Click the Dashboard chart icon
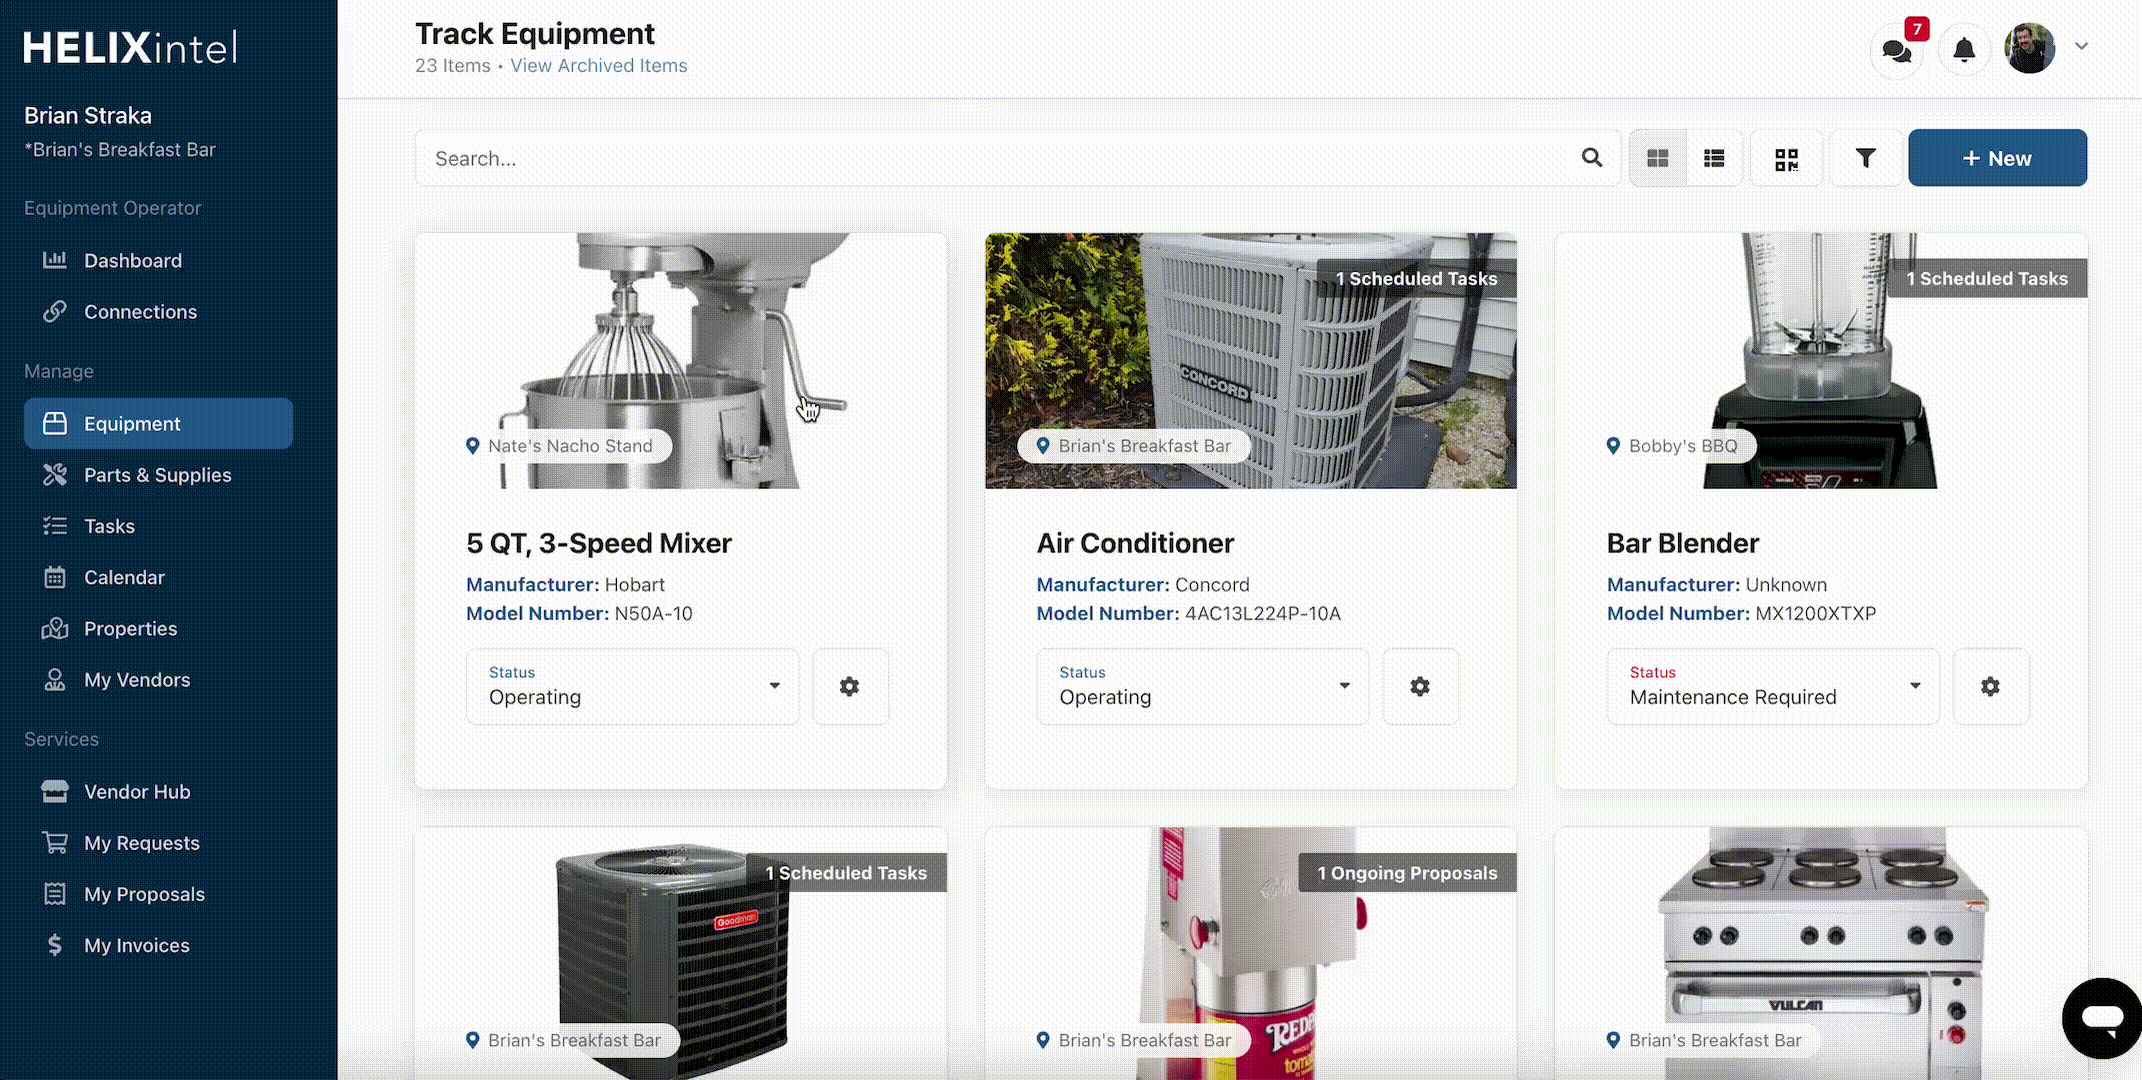 click(x=54, y=260)
